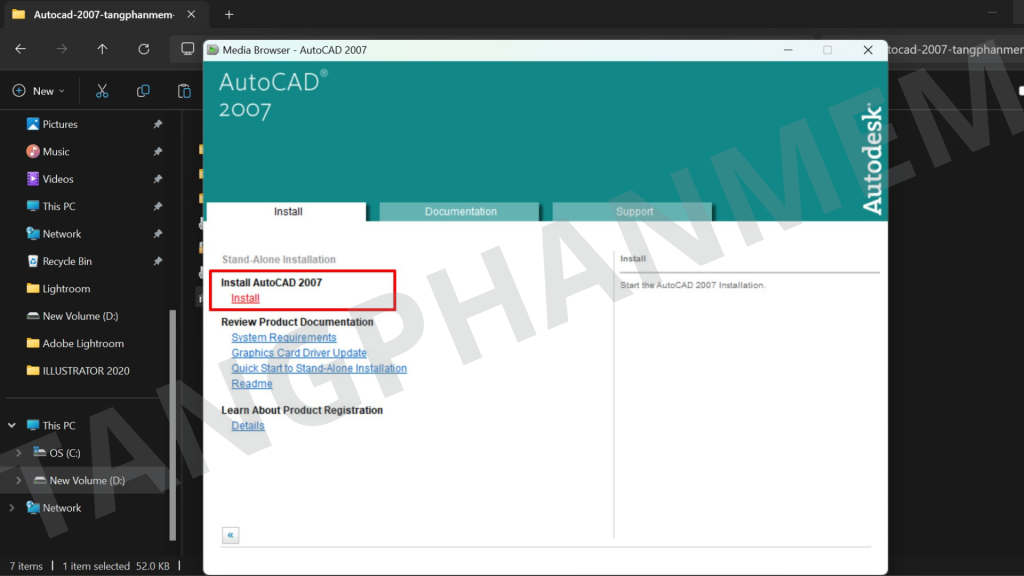Collapse the This PC tree node
Viewport: 1024px width, 576px height.
(x=12, y=426)
